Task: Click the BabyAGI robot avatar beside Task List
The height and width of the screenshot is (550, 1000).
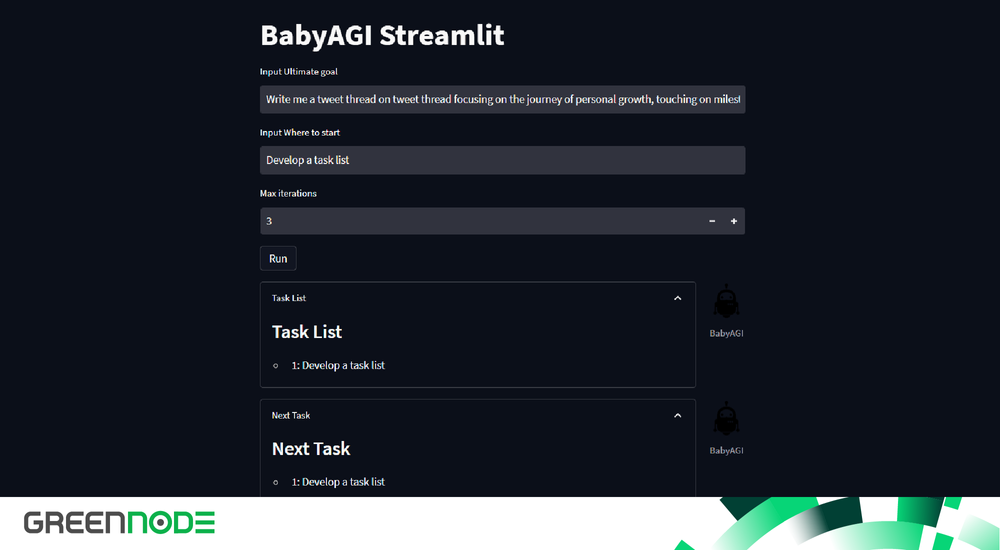Action: 726,303
